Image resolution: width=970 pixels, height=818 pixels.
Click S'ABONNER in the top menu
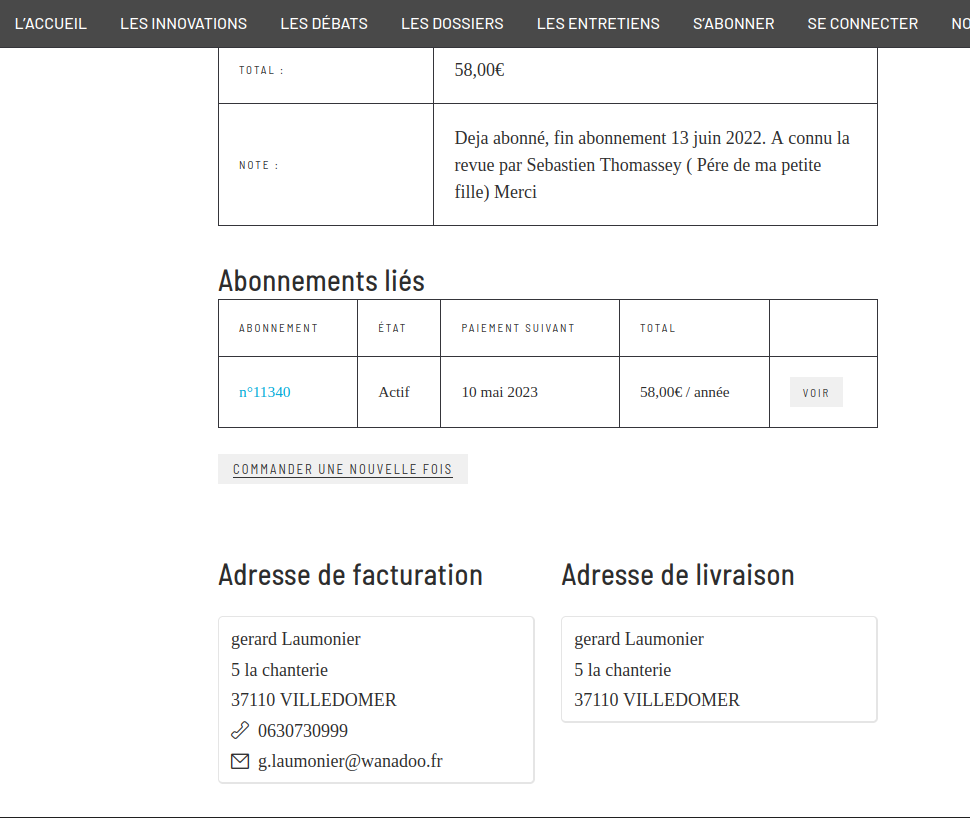click(x=733, y=24)
